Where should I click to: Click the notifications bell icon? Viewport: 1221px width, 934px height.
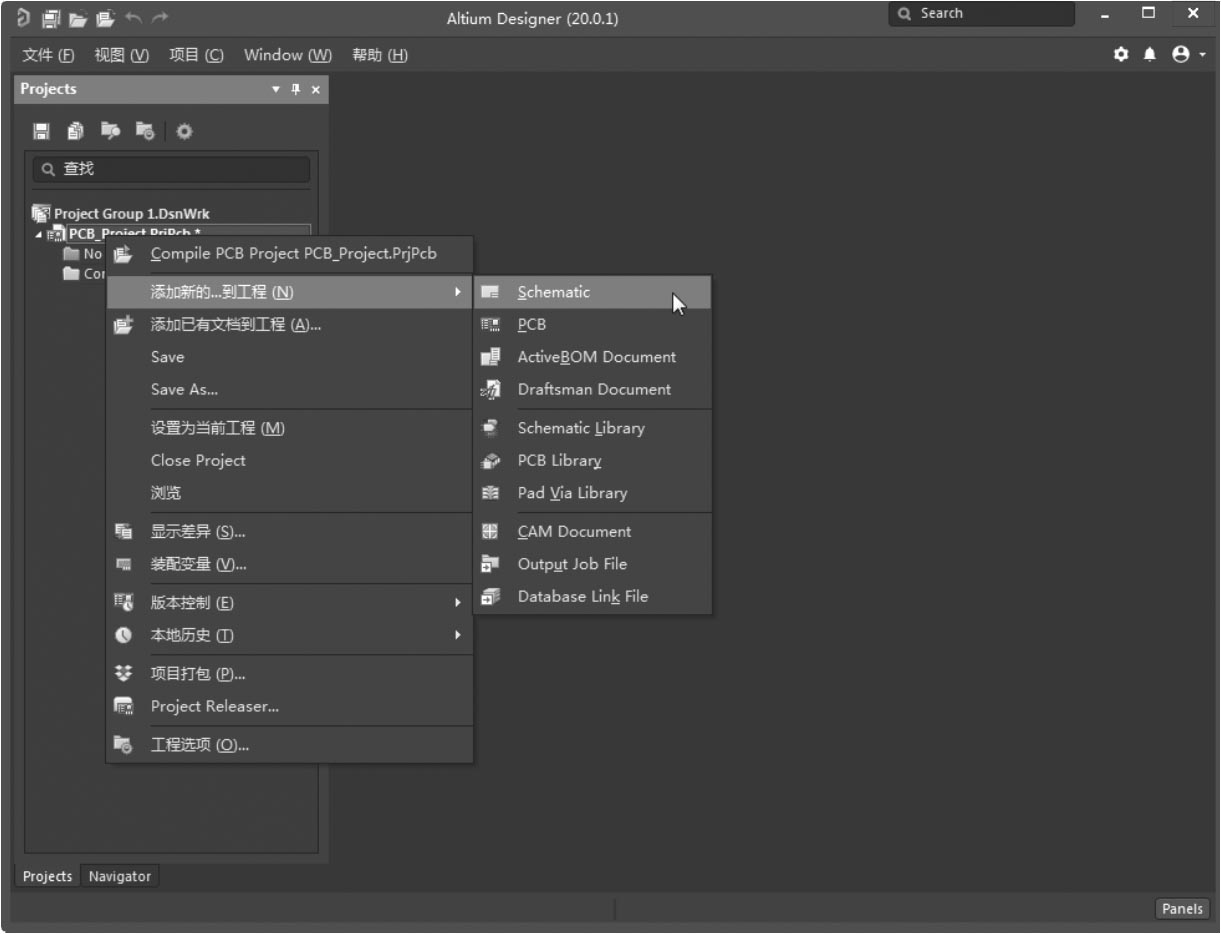point(1150,55)
